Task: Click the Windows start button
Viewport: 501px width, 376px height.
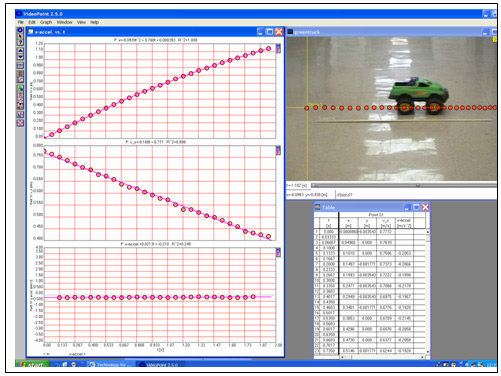Action: (32, 365)
